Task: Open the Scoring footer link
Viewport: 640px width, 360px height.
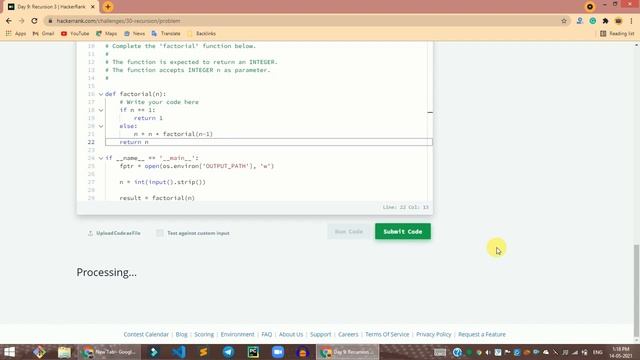Action: (x=204, y=334)
